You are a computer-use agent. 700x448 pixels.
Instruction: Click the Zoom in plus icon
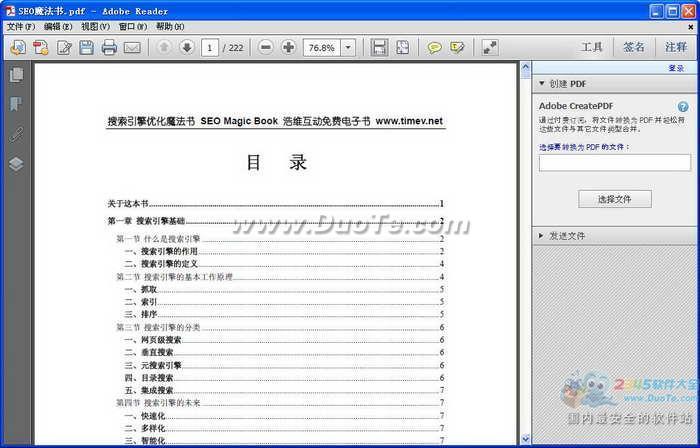tap(289, 47)
